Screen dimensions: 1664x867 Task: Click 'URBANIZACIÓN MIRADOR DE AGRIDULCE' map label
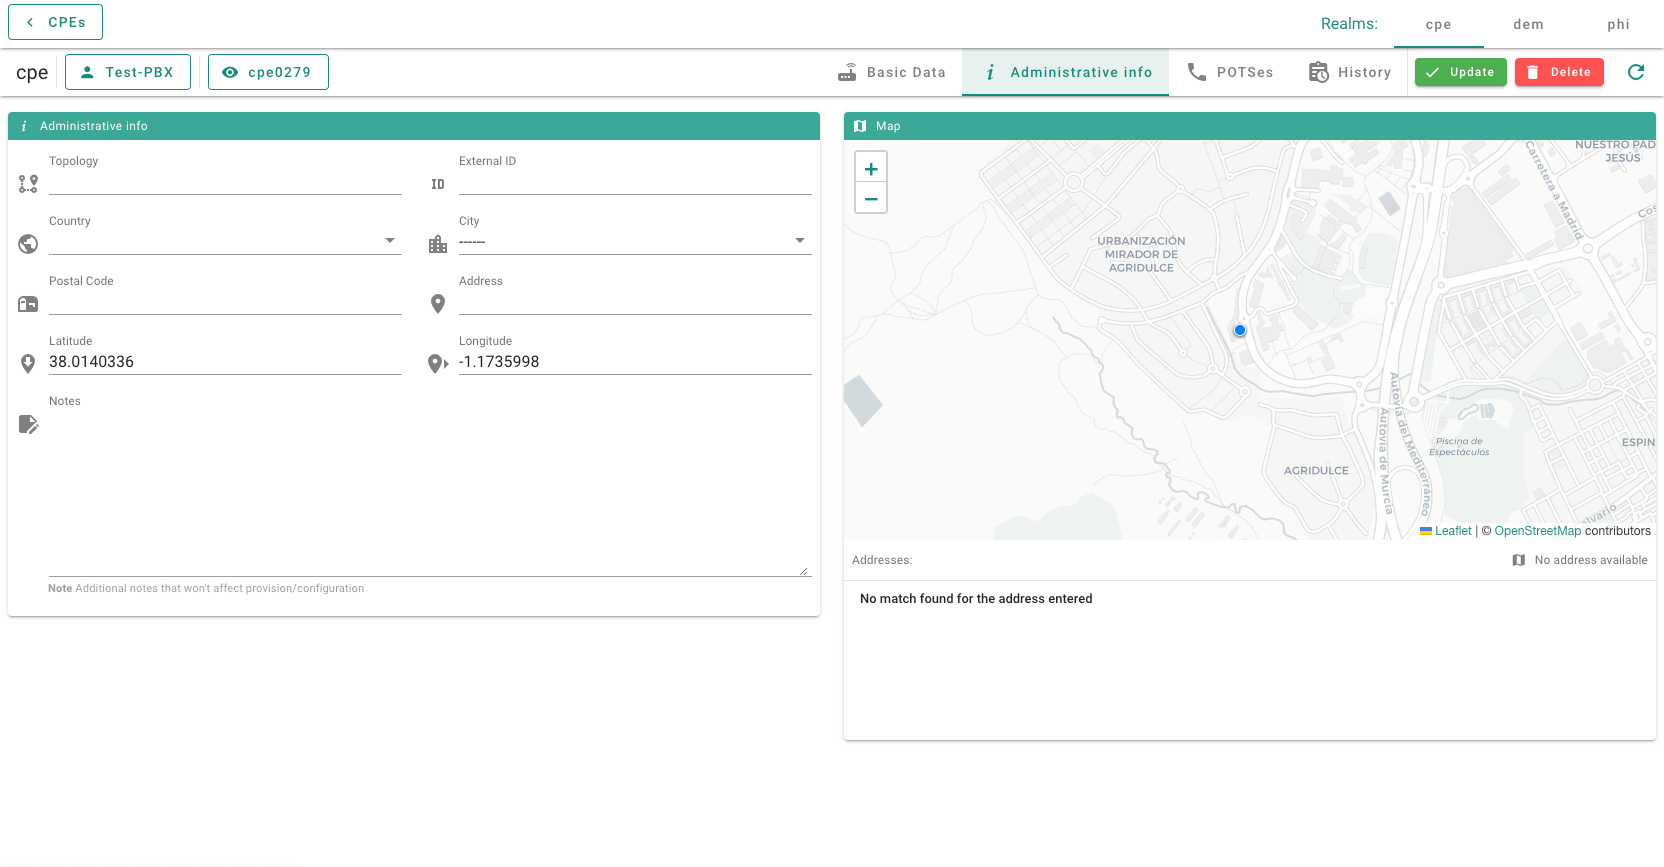[x=1141, y=254]
